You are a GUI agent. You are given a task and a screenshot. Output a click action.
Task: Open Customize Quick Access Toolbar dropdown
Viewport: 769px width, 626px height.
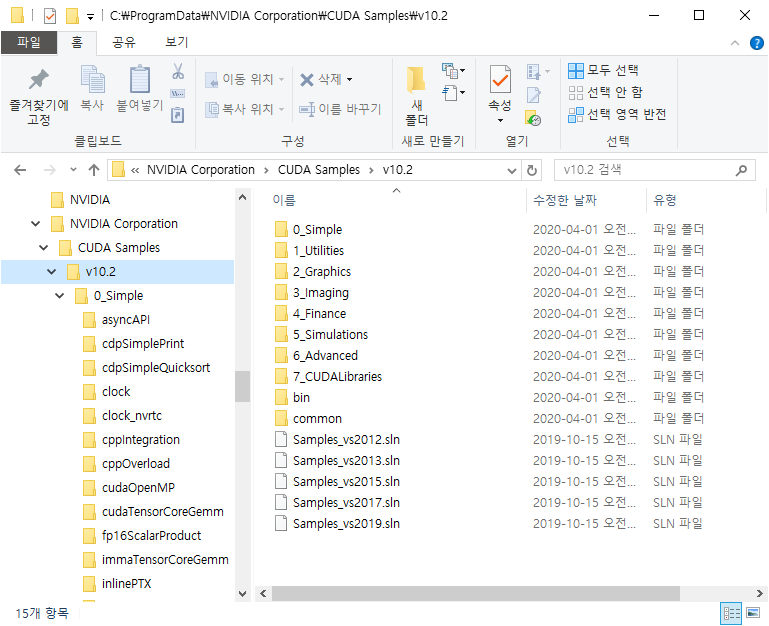coord(90,17)
